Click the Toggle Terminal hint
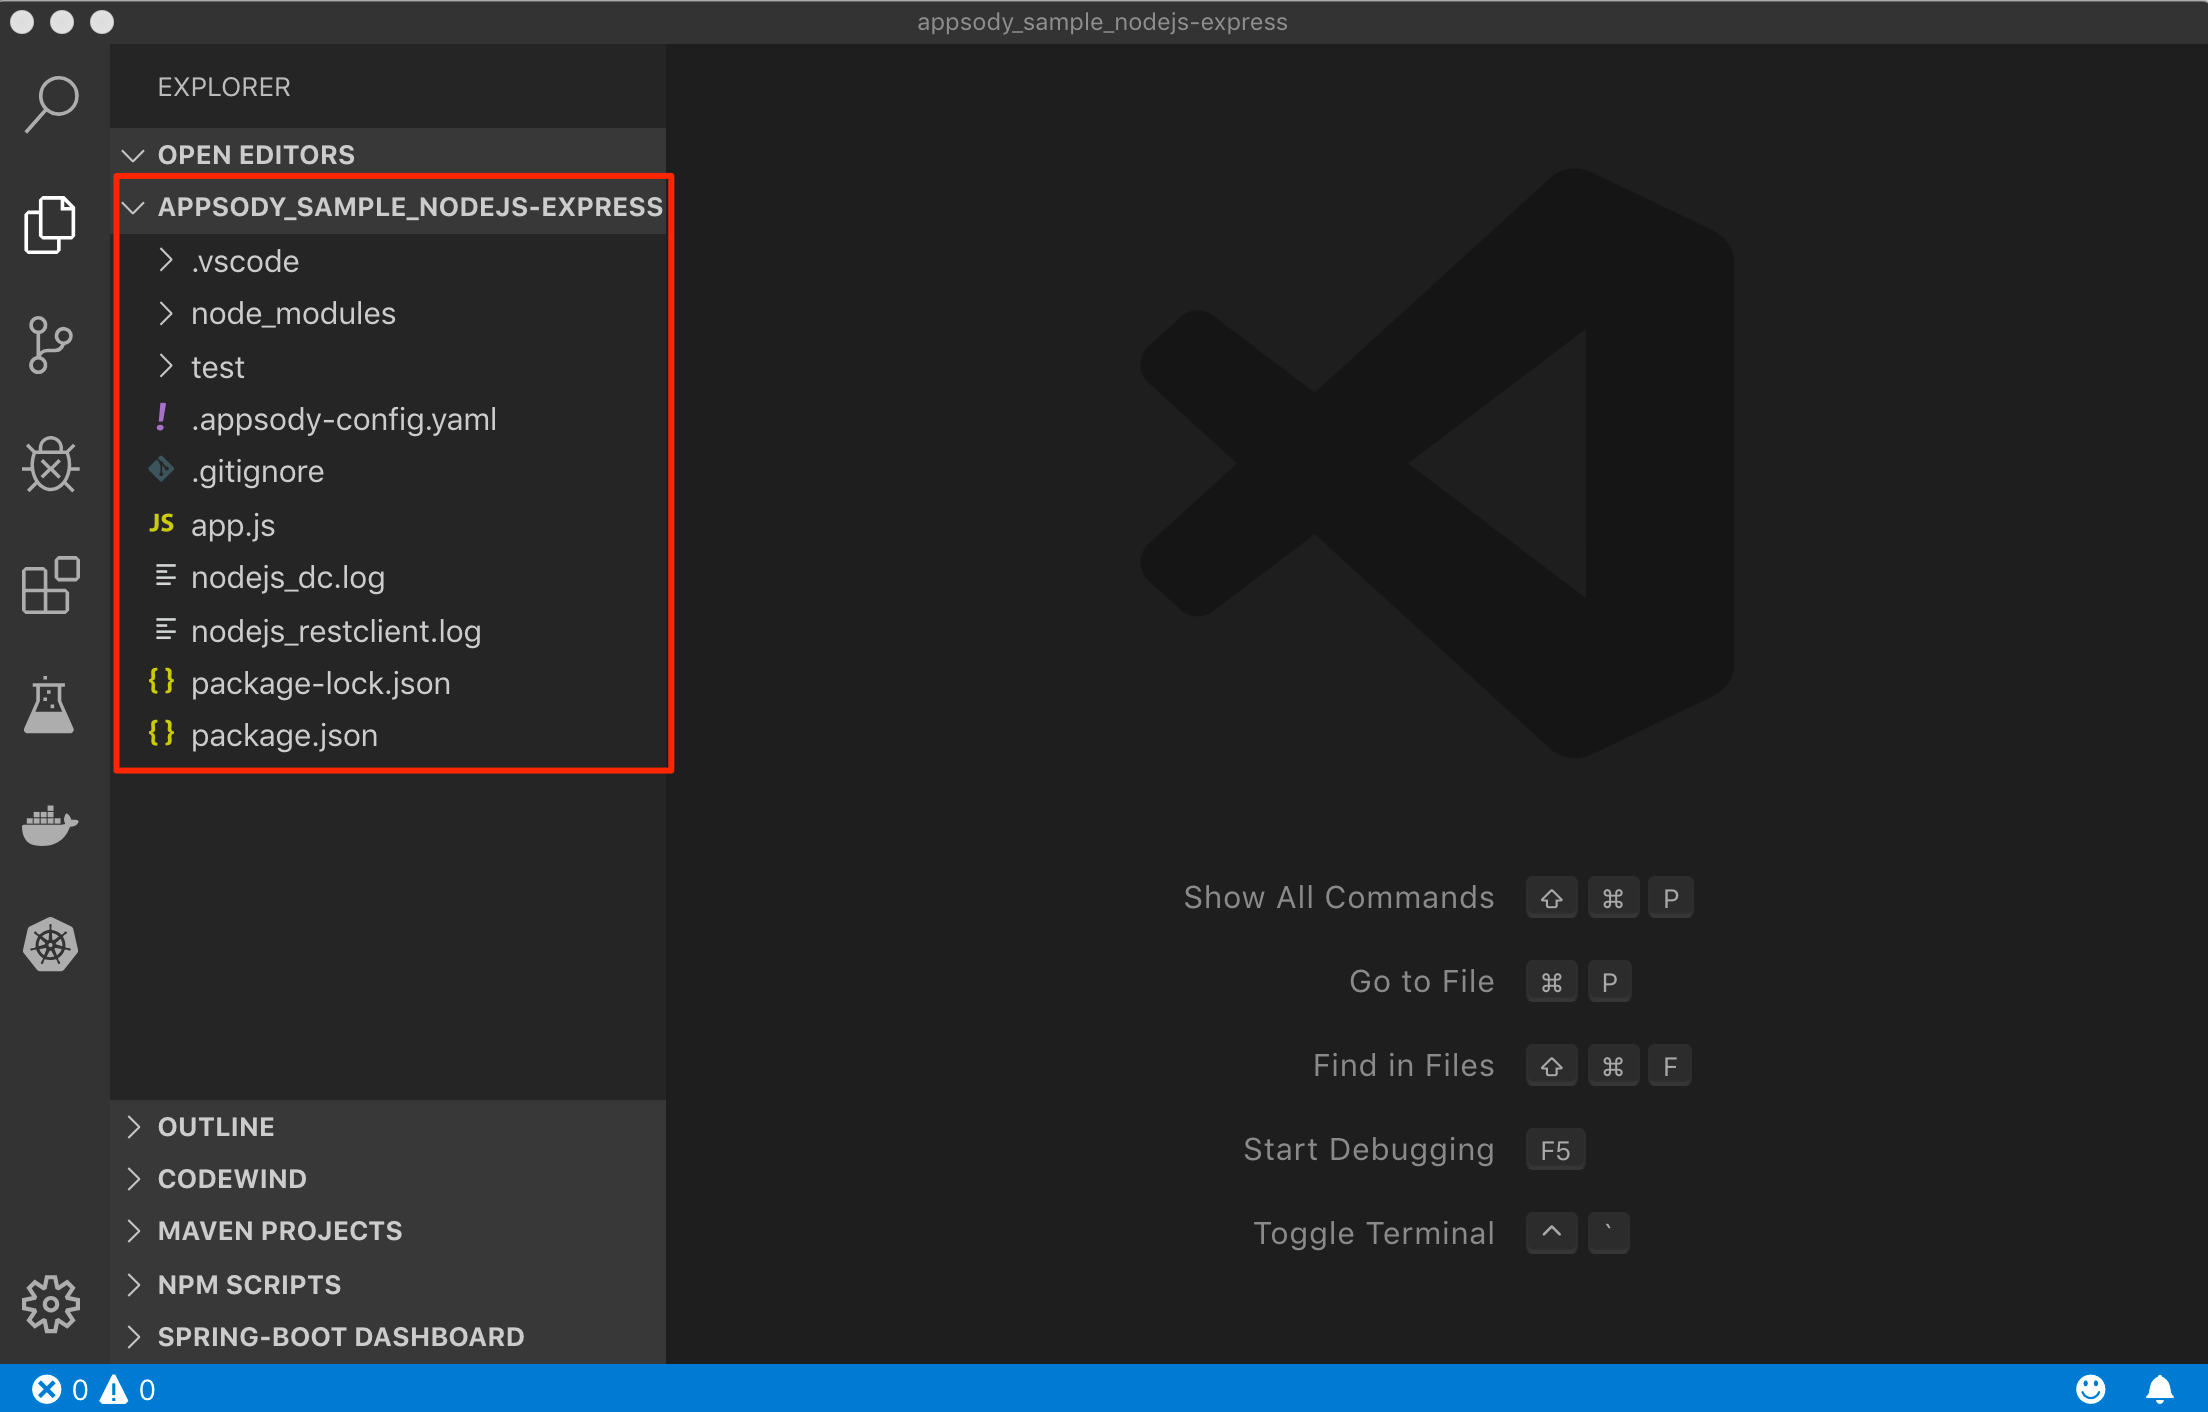 click(x=1374, y=1233)
